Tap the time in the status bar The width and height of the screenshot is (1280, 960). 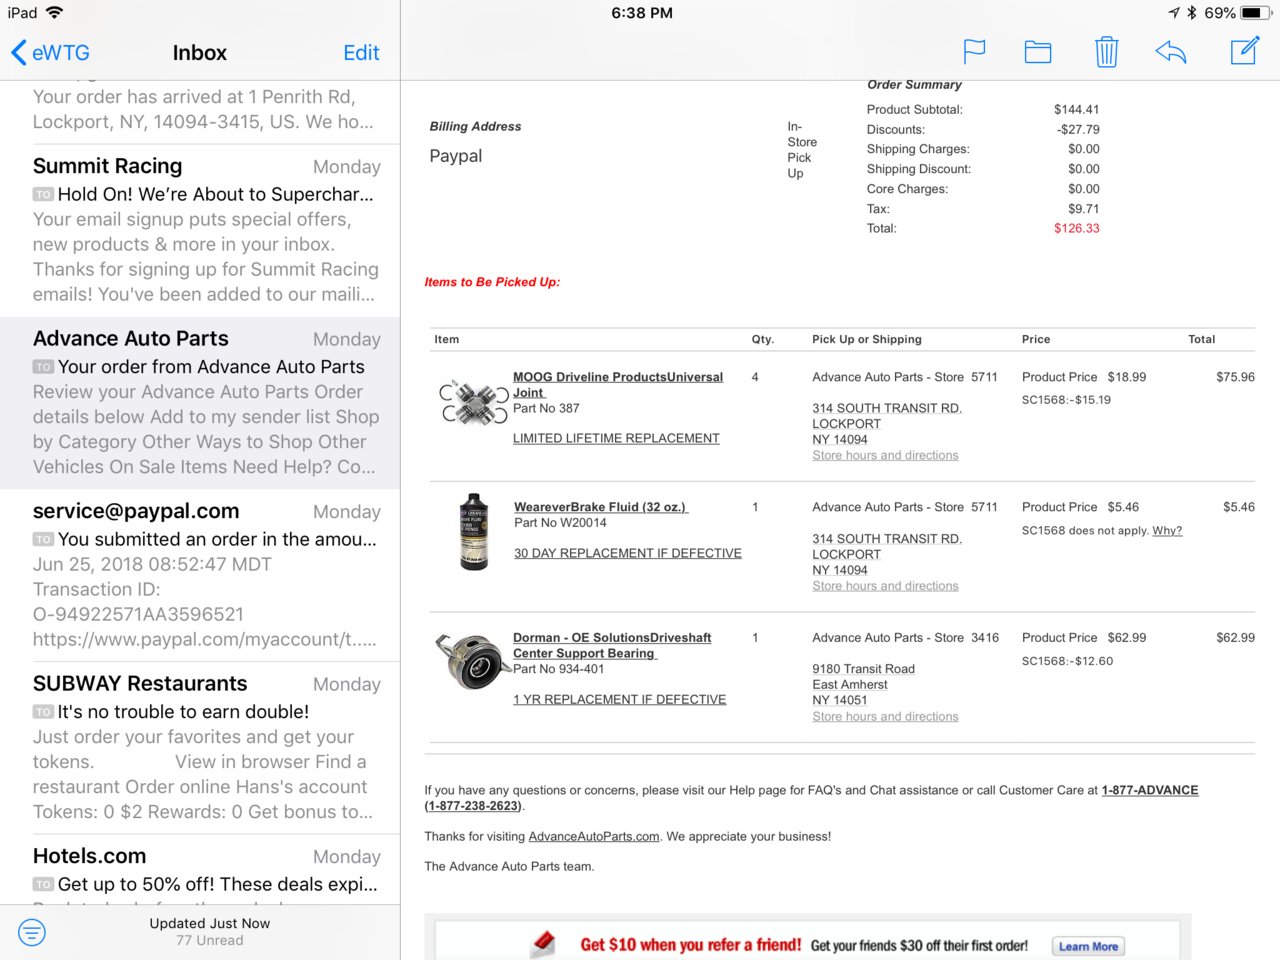642,13
